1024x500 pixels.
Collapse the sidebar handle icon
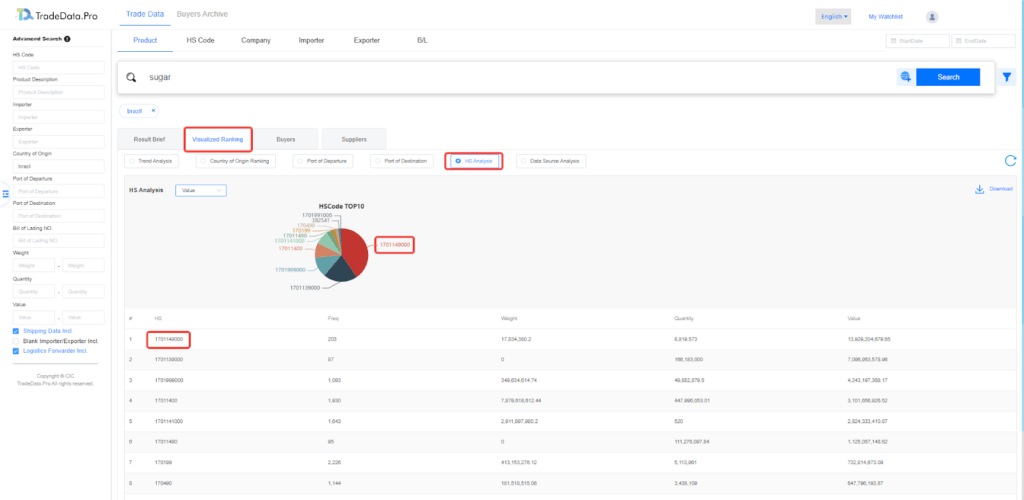5,193
